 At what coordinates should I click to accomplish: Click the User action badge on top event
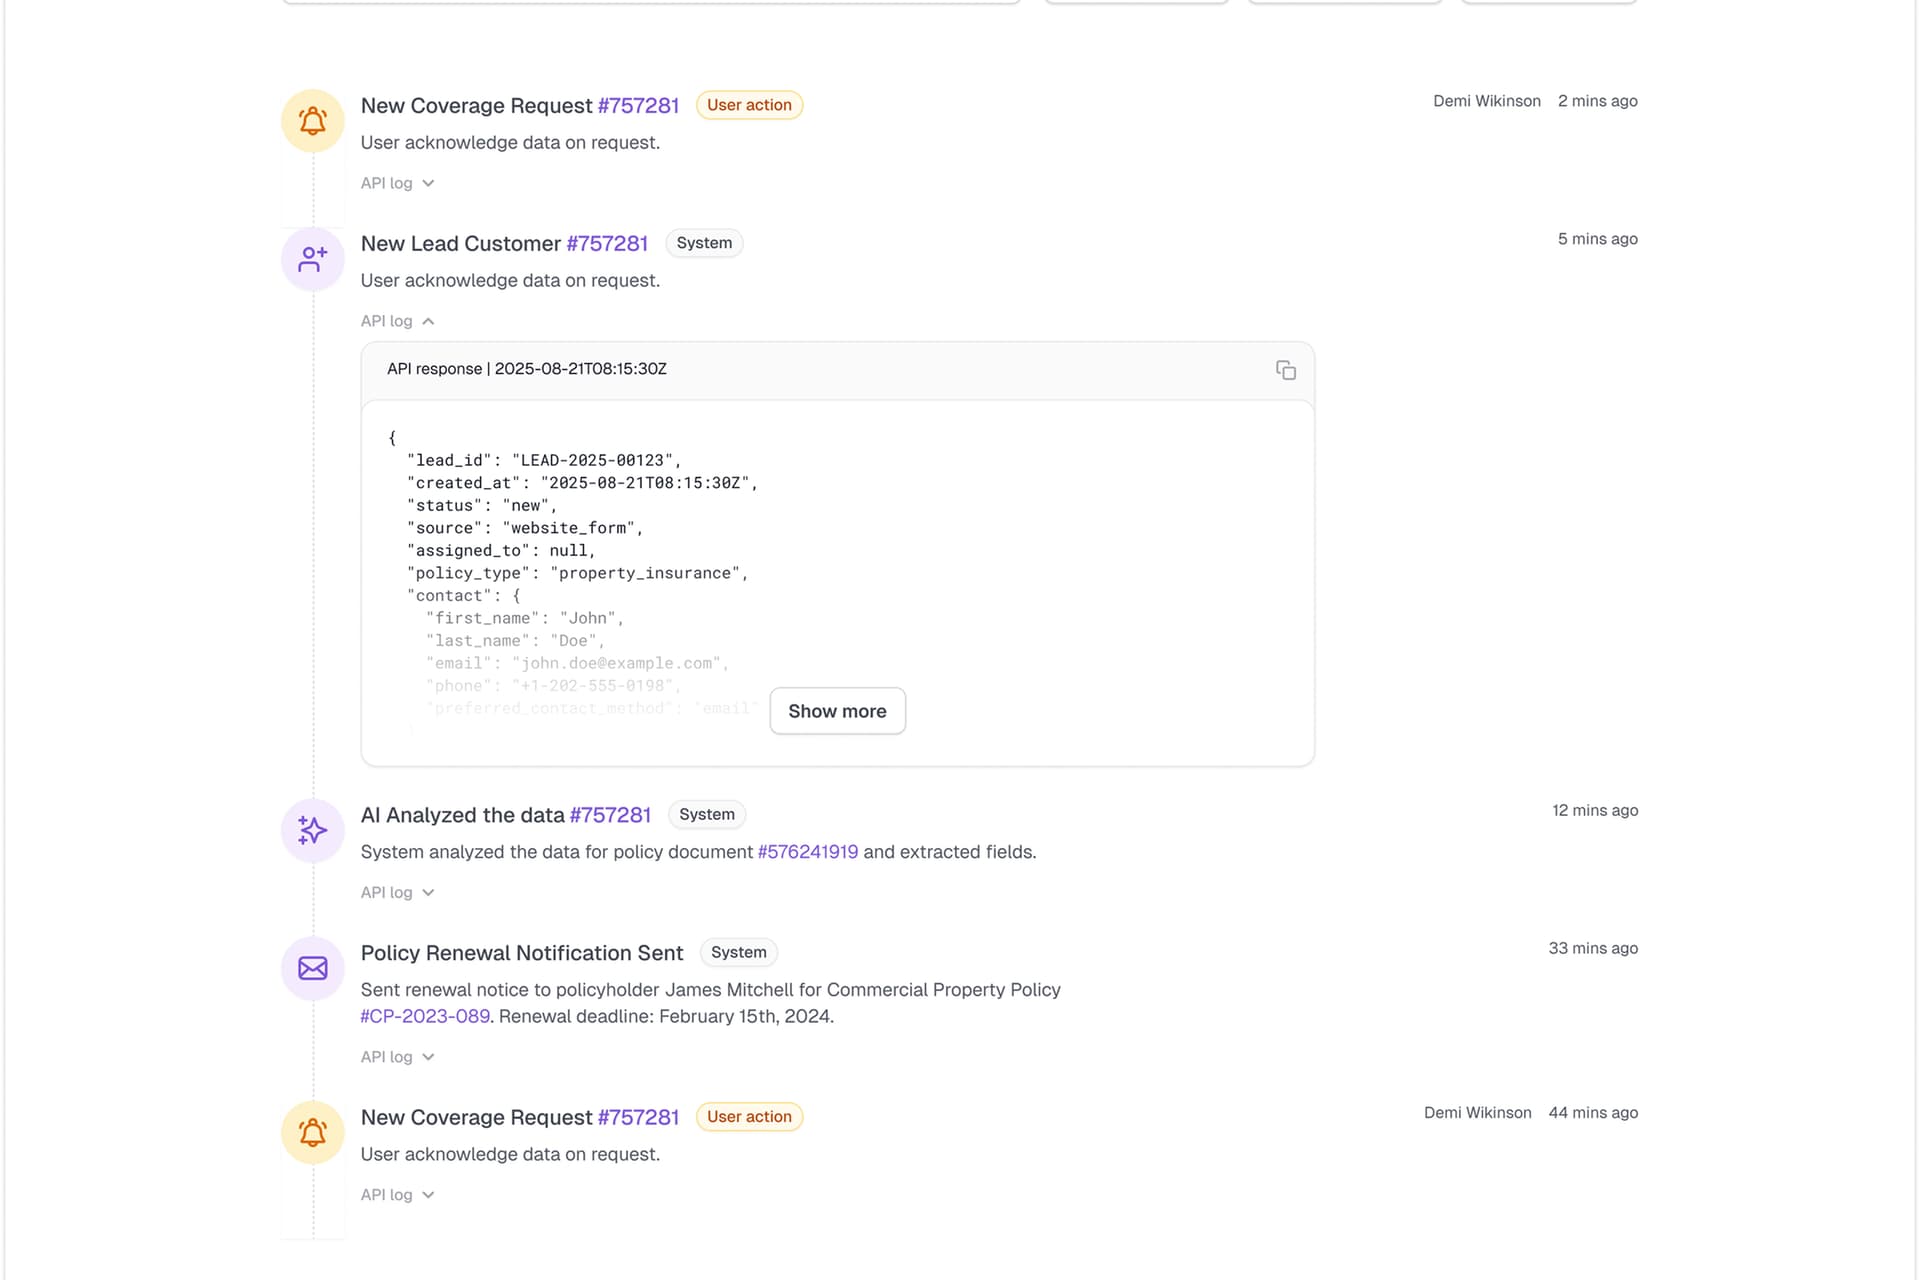point(749,105)
